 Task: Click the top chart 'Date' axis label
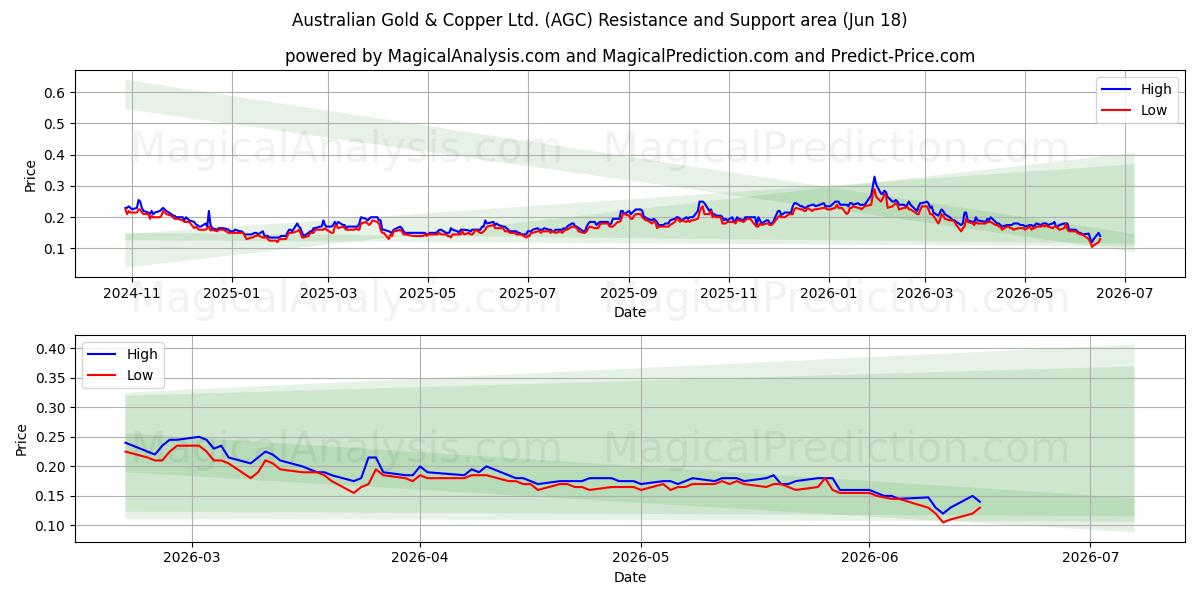(630, 312)
